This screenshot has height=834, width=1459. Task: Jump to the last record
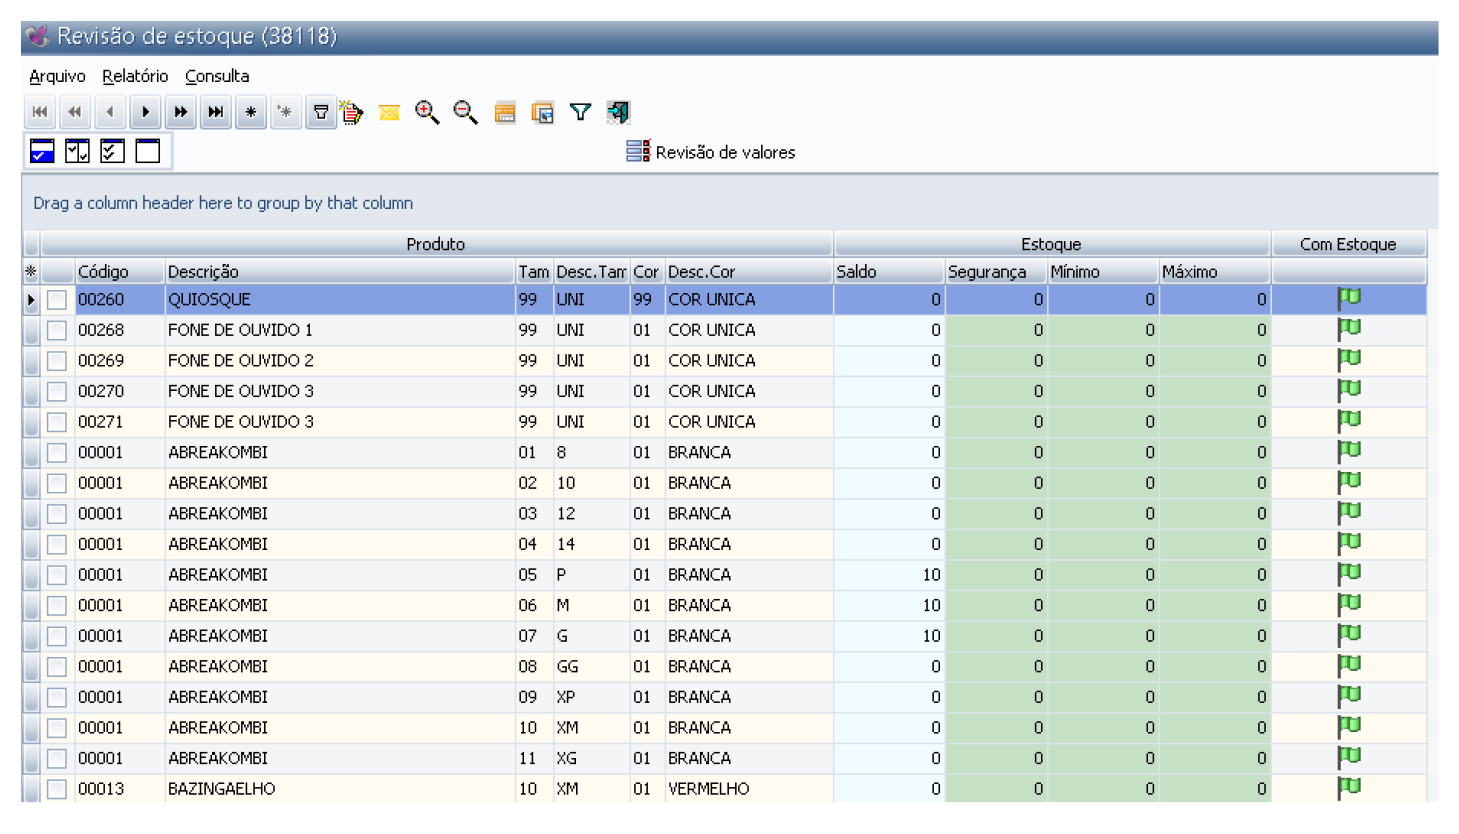pos(215,112)
